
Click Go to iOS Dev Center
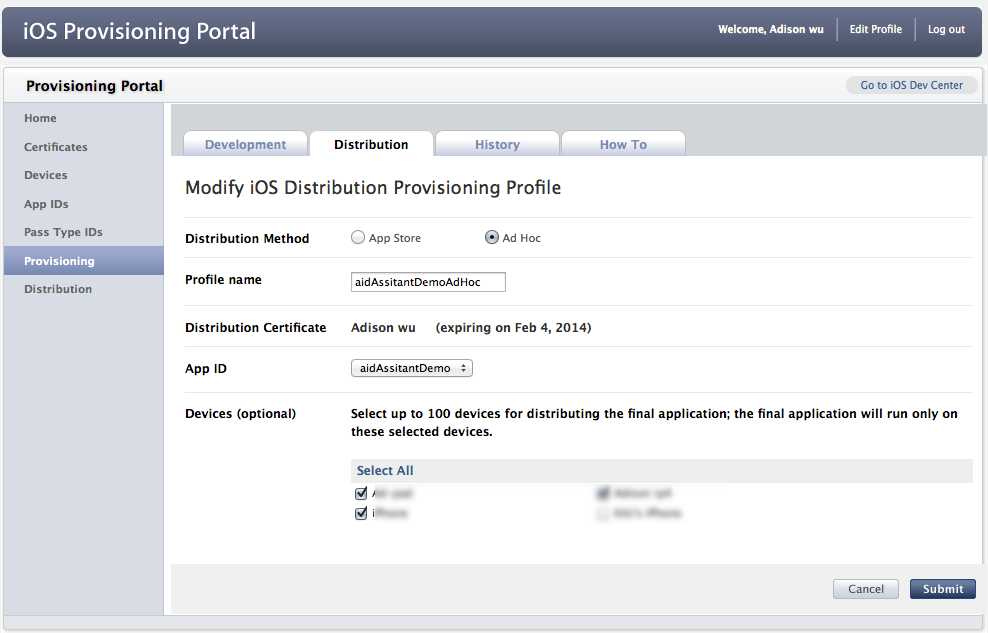click(912, 85)
